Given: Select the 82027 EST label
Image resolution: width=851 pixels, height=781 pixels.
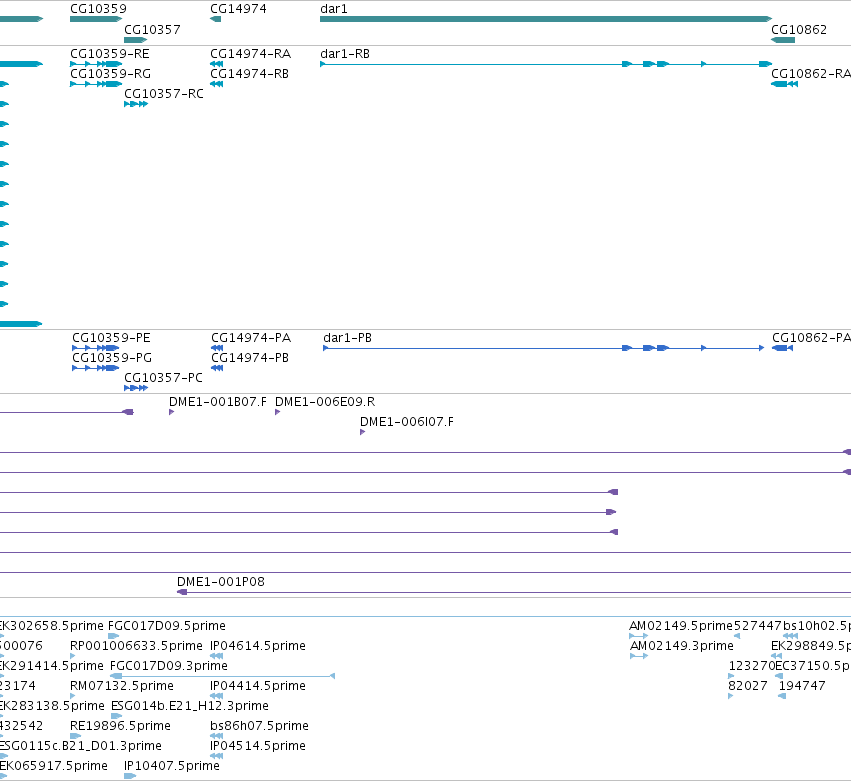Looking at the screenshot, I should 748,686.
